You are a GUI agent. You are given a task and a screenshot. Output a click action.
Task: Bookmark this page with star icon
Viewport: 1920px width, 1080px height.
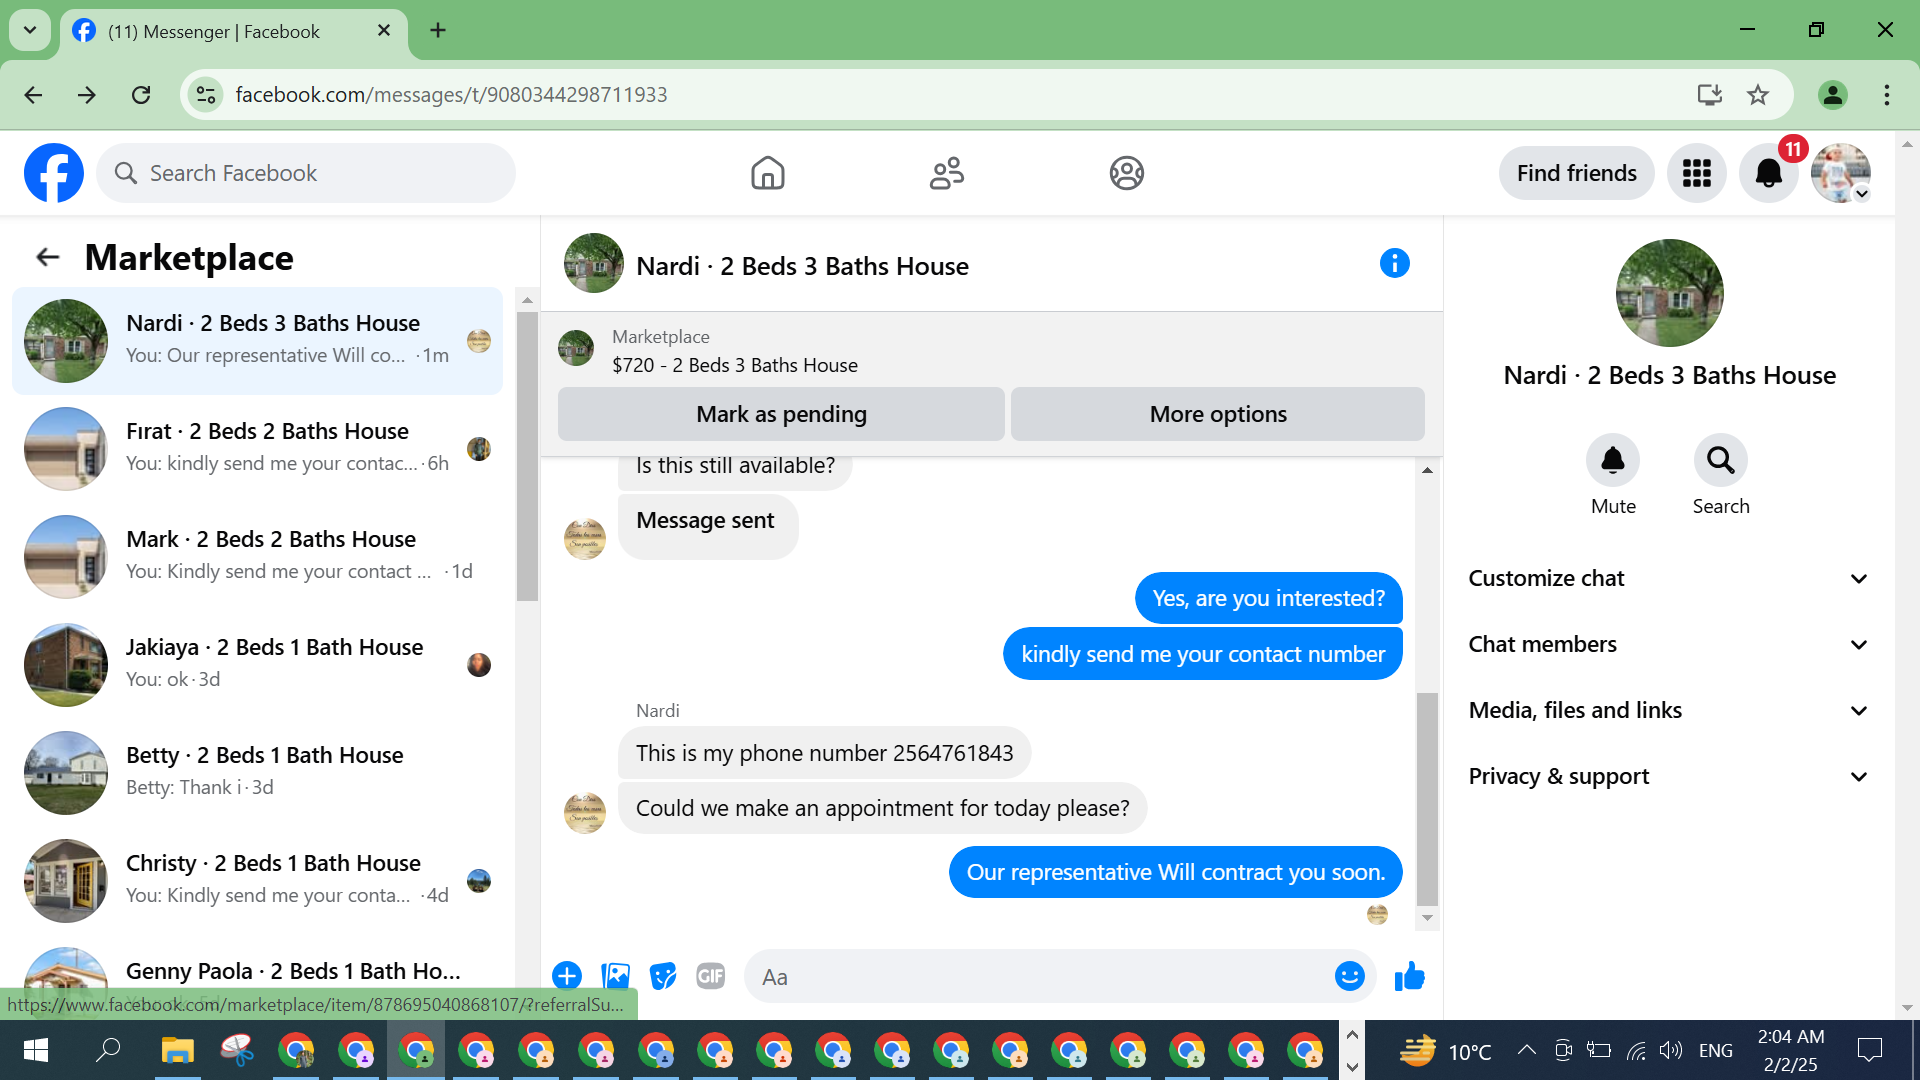tap(1757, 95)
